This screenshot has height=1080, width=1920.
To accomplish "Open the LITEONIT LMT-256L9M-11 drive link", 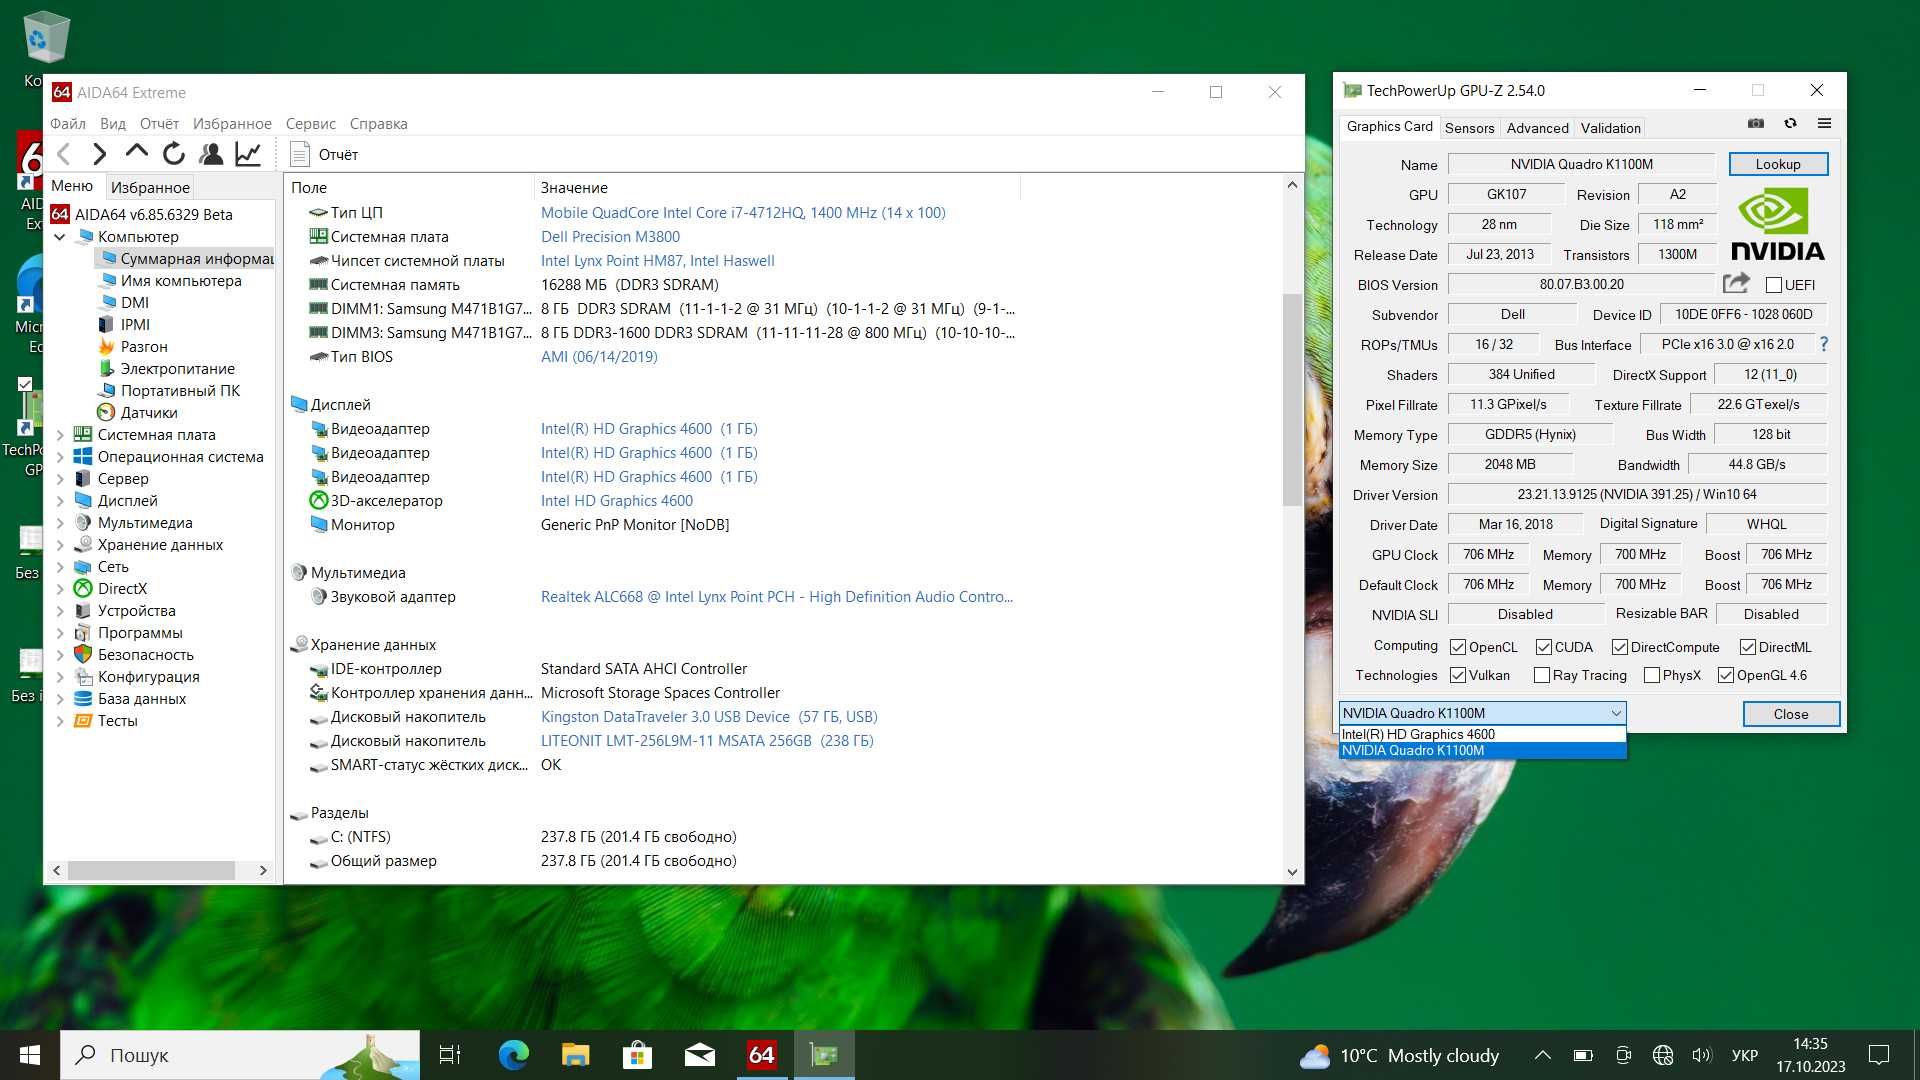I will coord(707,741).
